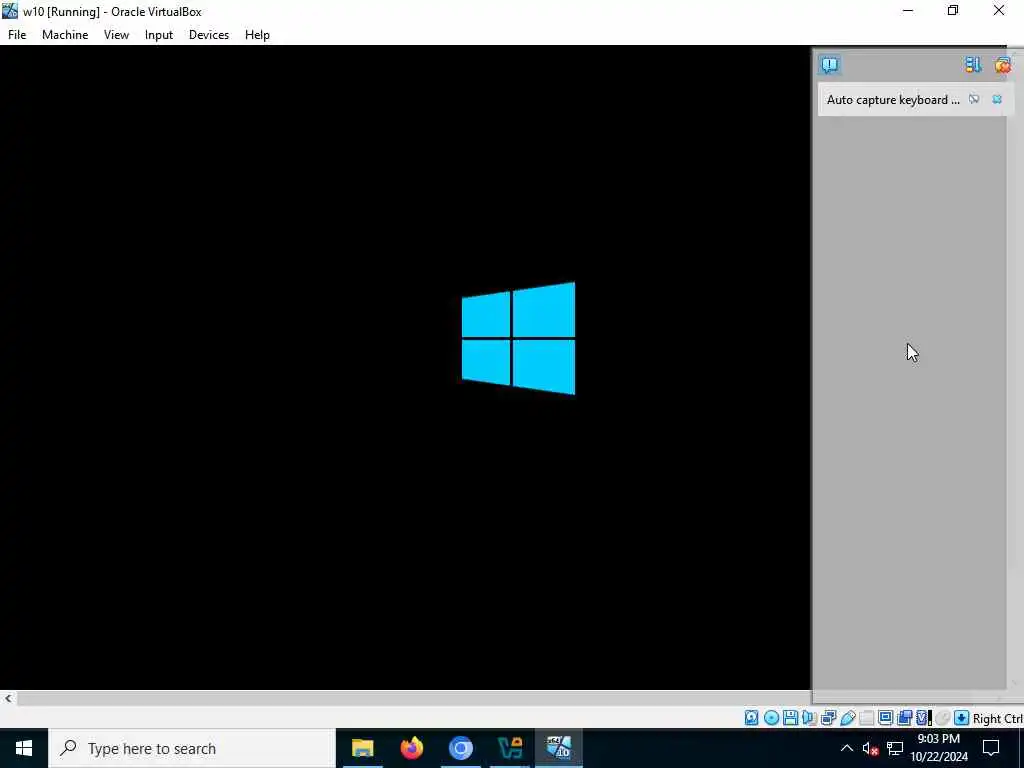Click the network tray icon

pos(895,748)
